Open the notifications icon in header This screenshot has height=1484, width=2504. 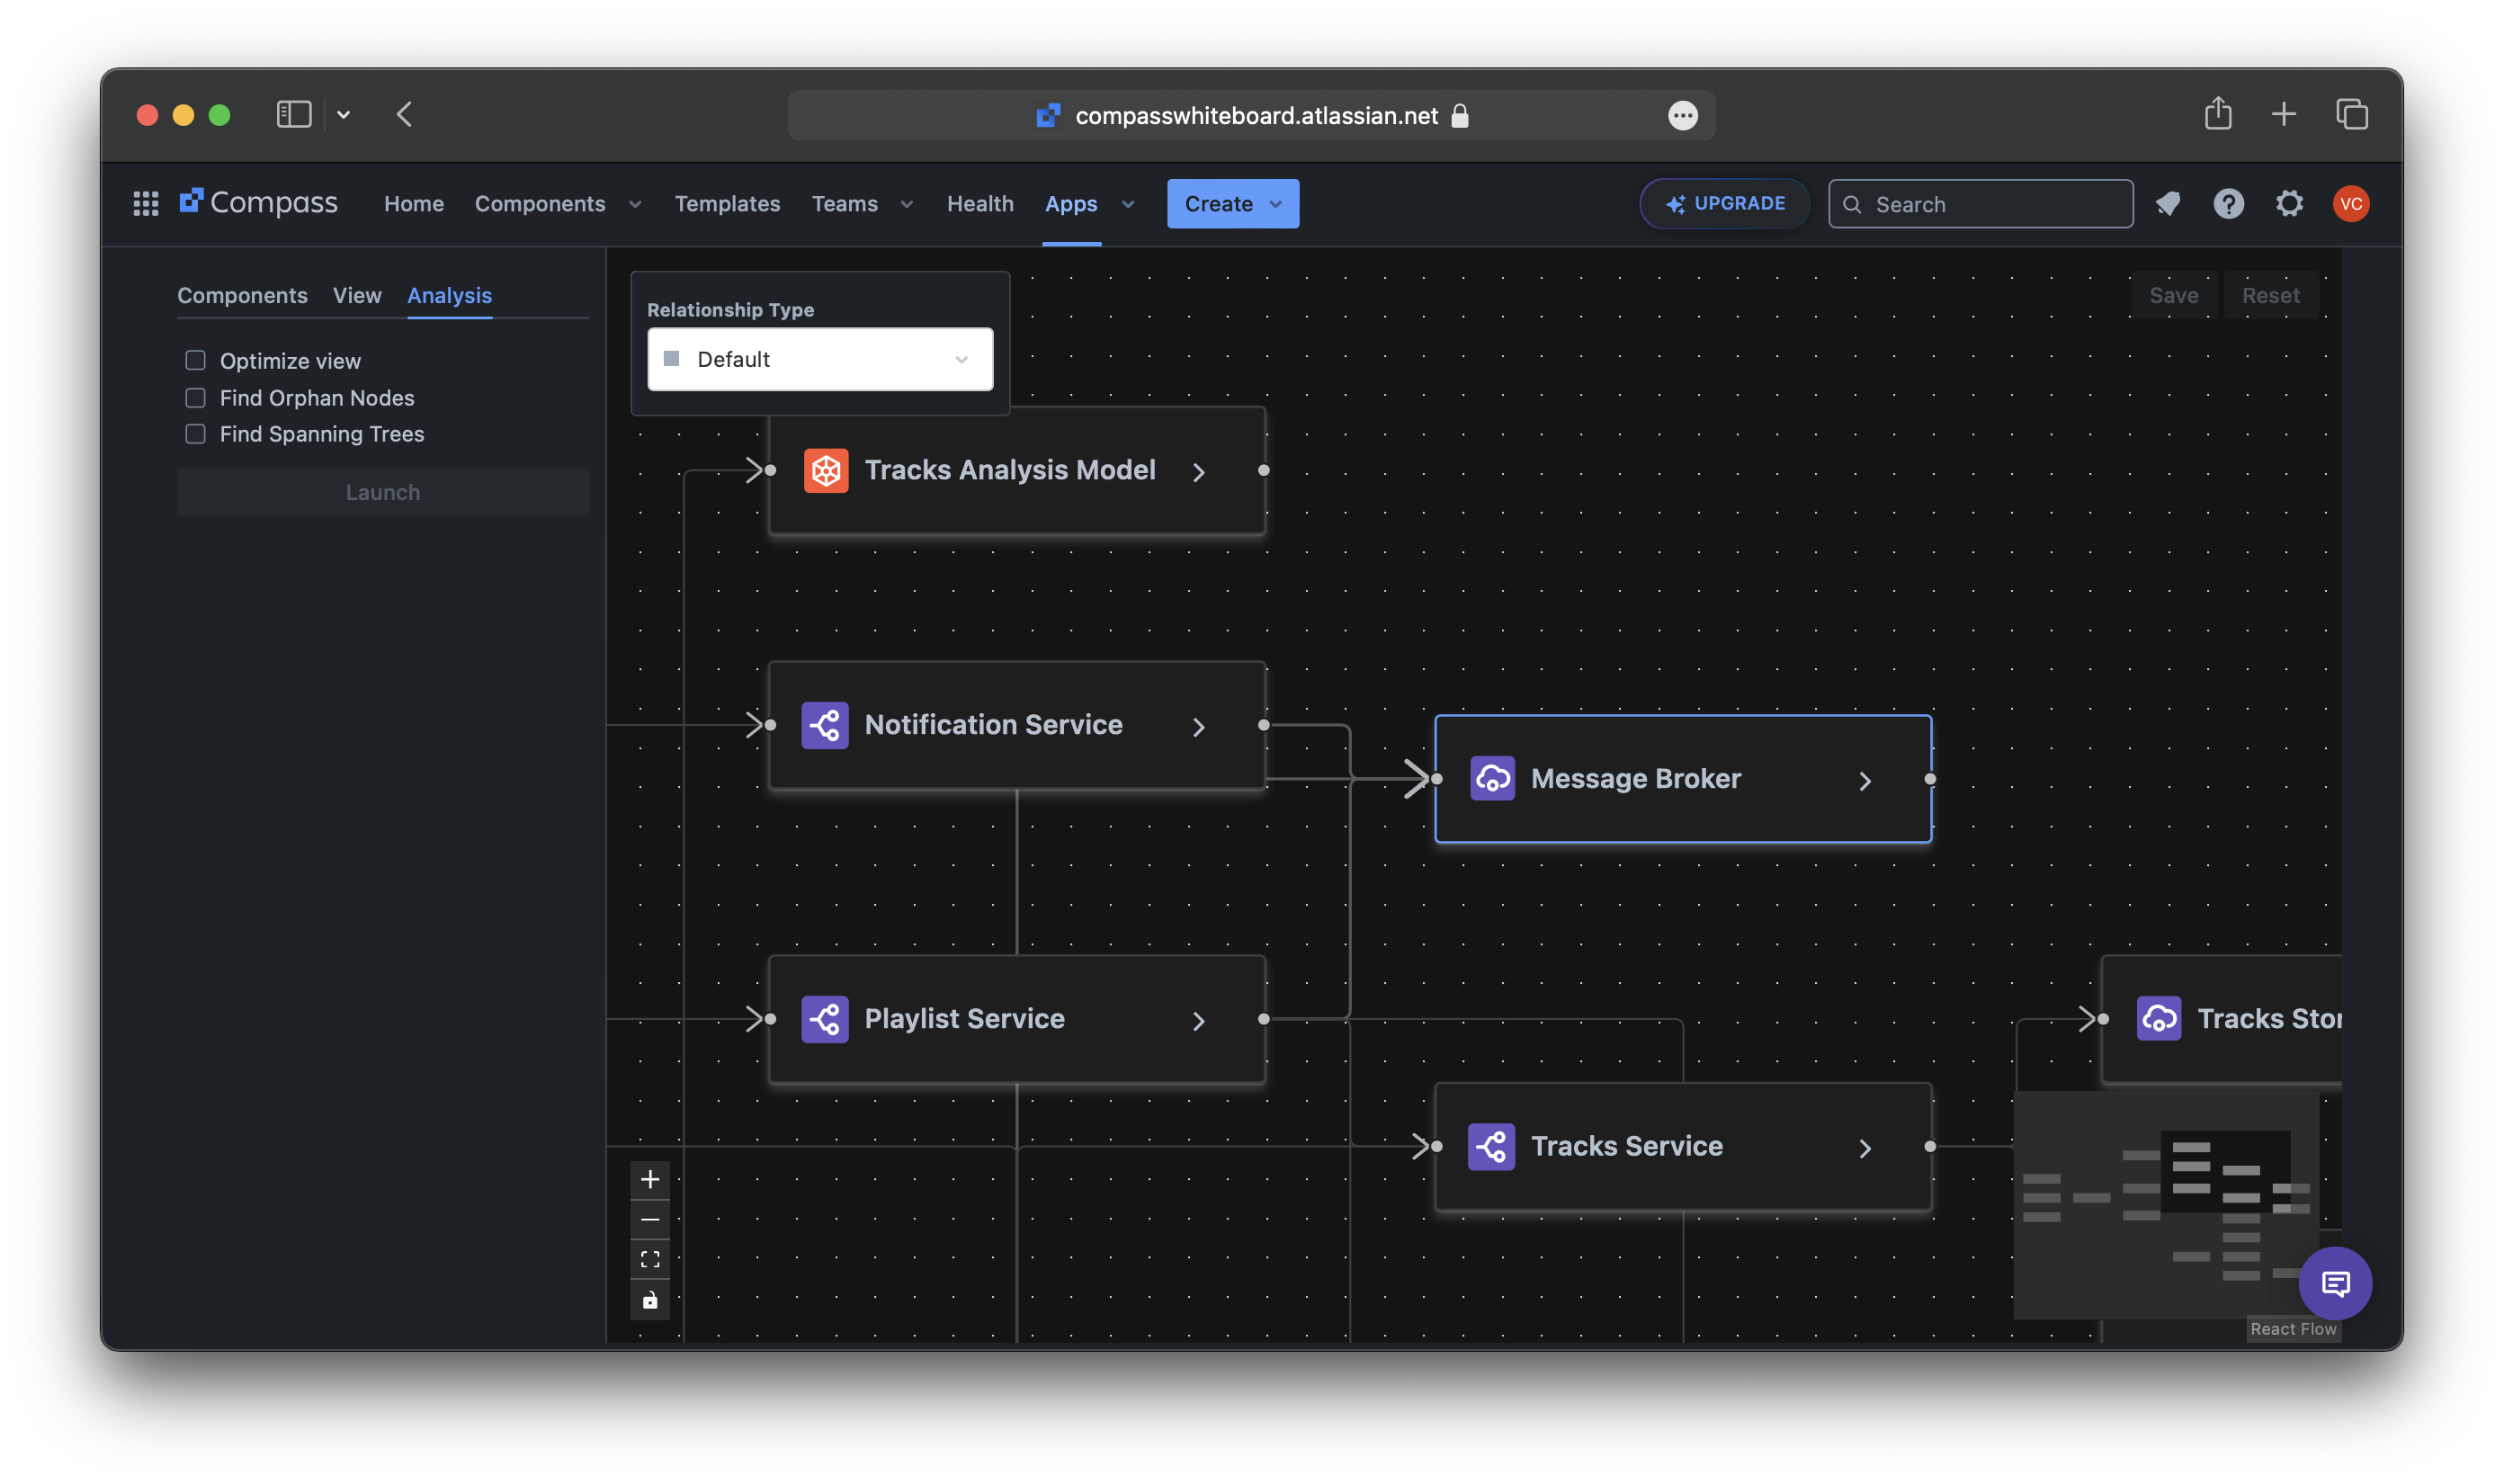click(2168, 204)
